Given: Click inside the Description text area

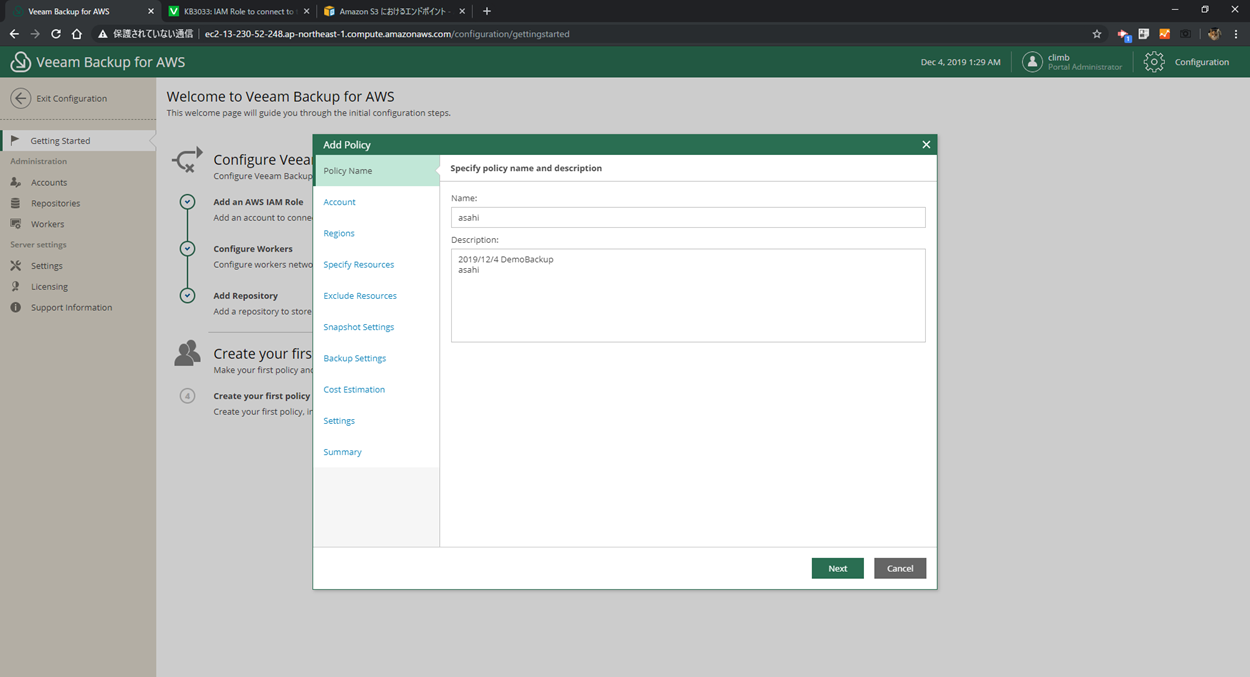Looking at the screenshot, I should click(688, 296).
